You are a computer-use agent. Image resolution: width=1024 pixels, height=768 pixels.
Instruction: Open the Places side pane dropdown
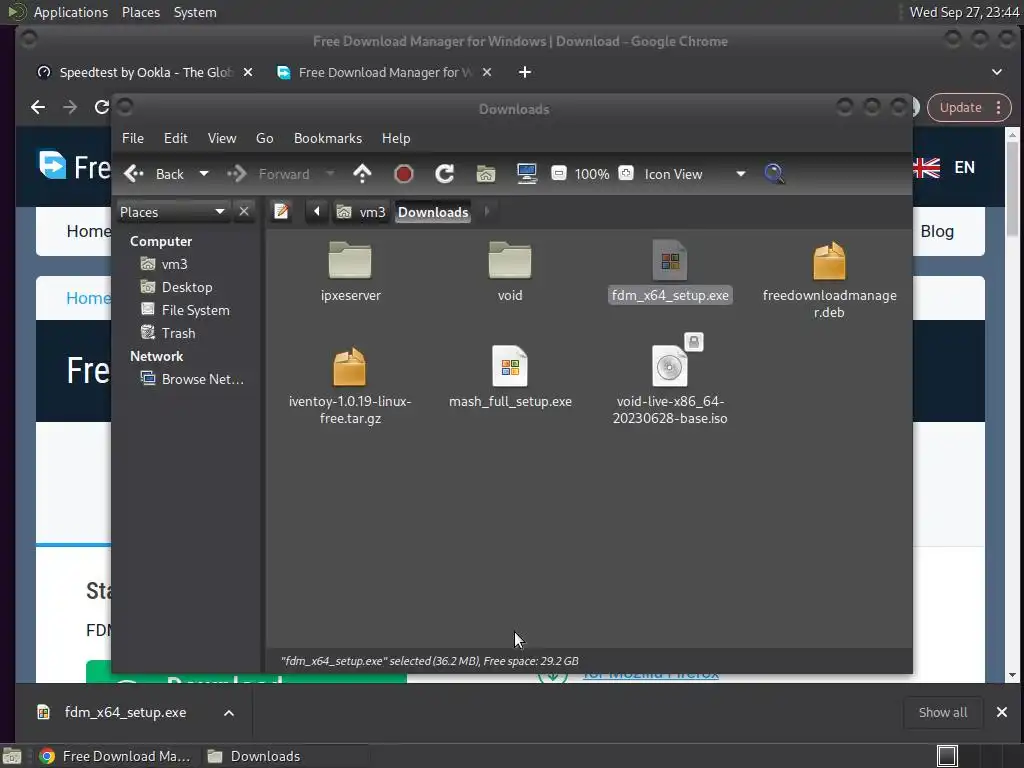pyautogui.click(x=173, y=212)
